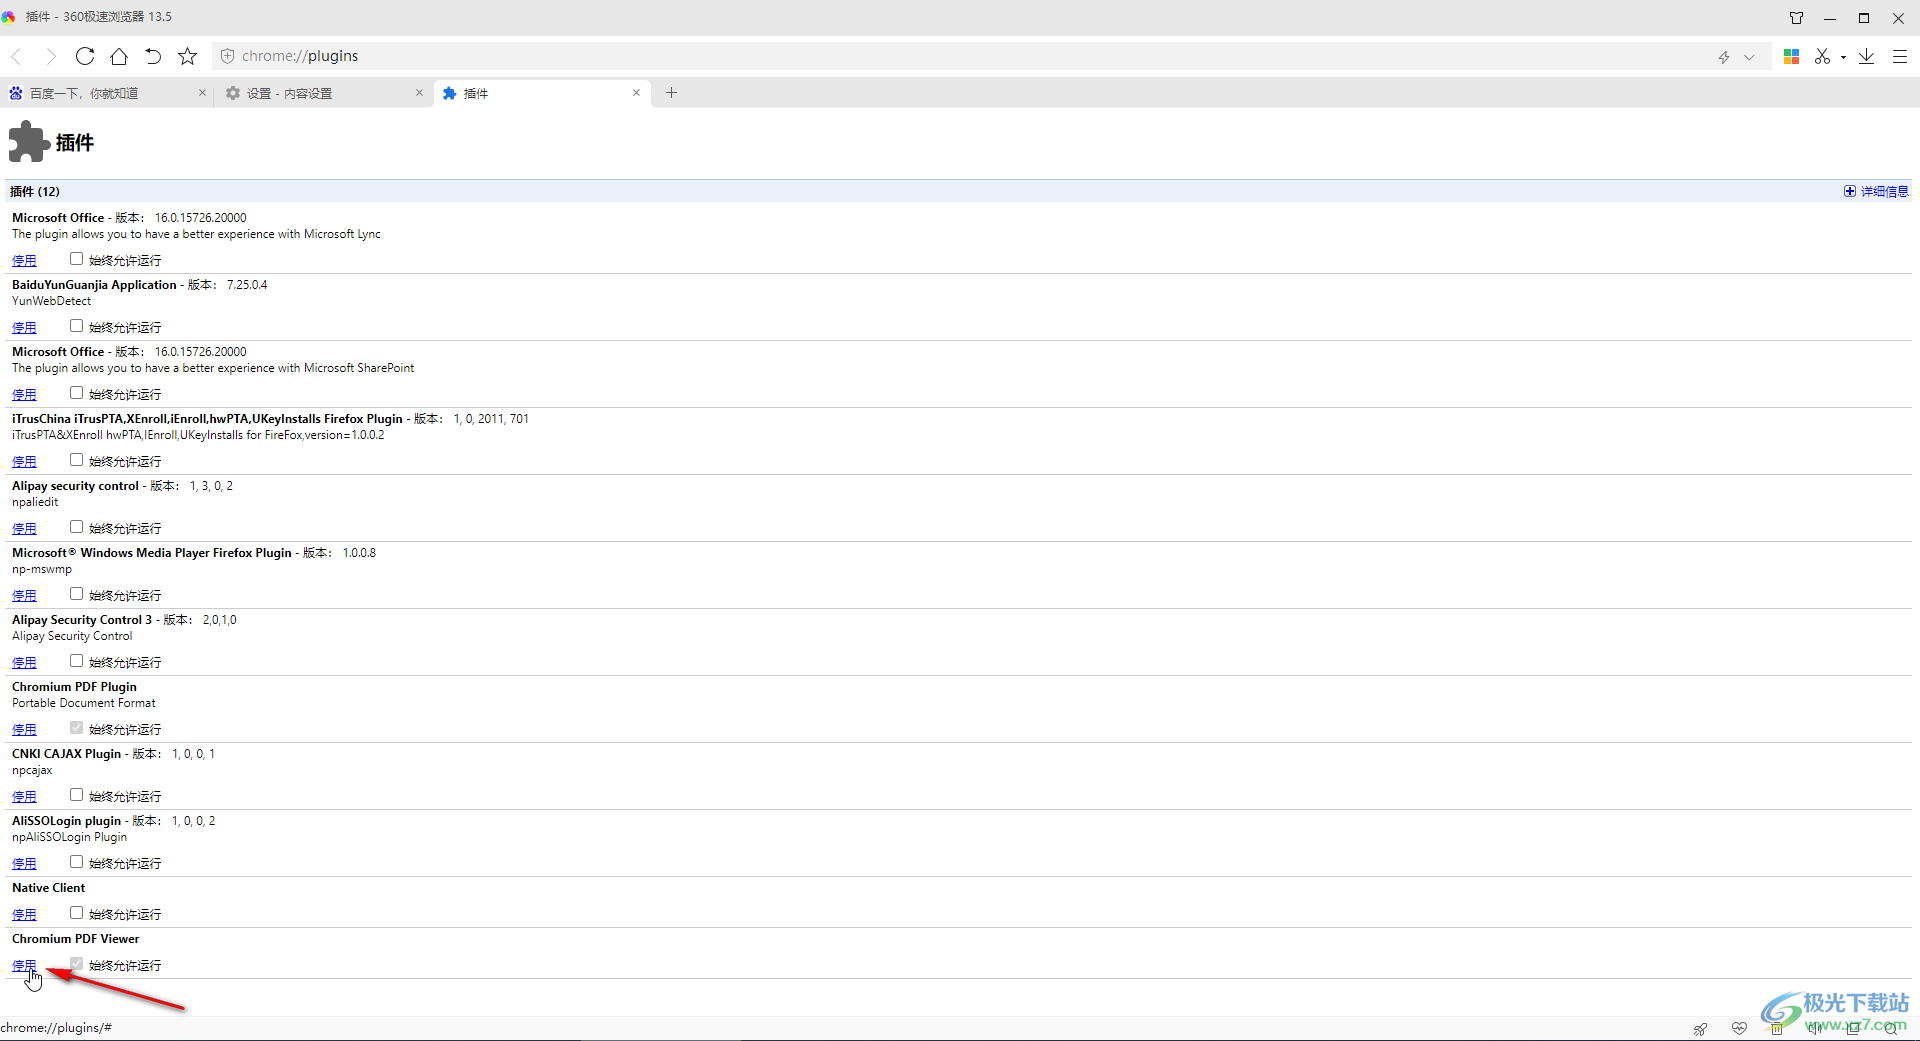1920x1041 pixels.
Task: Click the puzzle piece plugin icon
Action: pyautogui.click(x=29, y=142)
